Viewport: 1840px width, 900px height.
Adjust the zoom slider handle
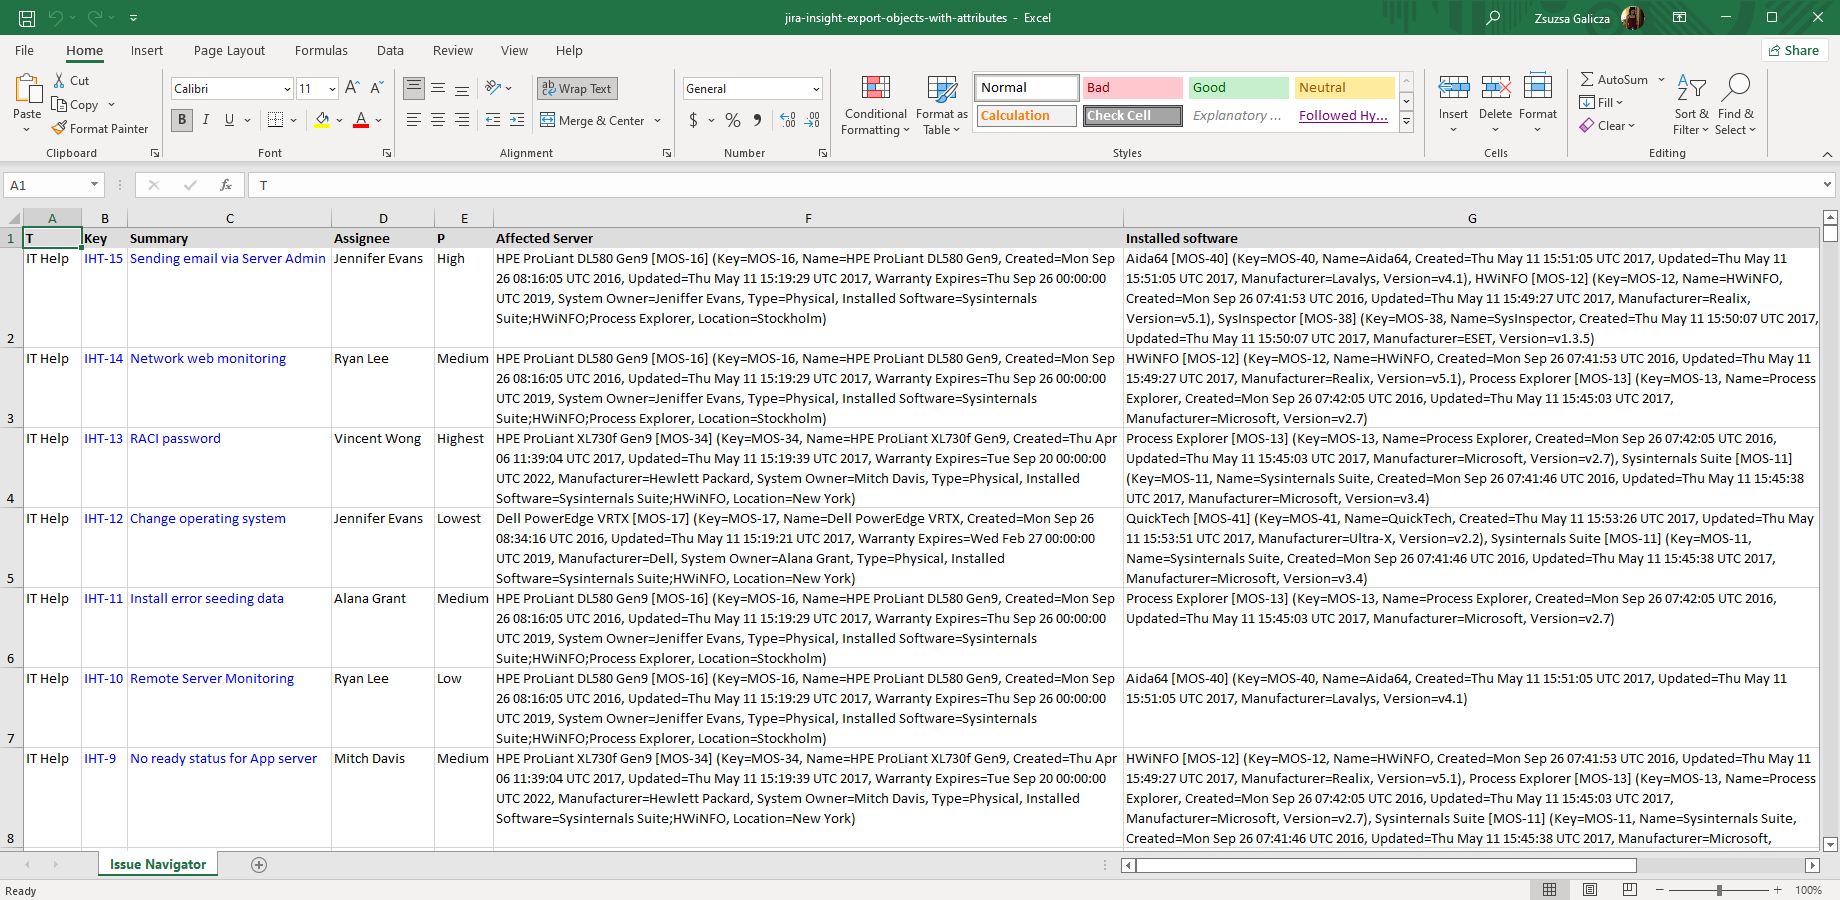pos(1719,890)
